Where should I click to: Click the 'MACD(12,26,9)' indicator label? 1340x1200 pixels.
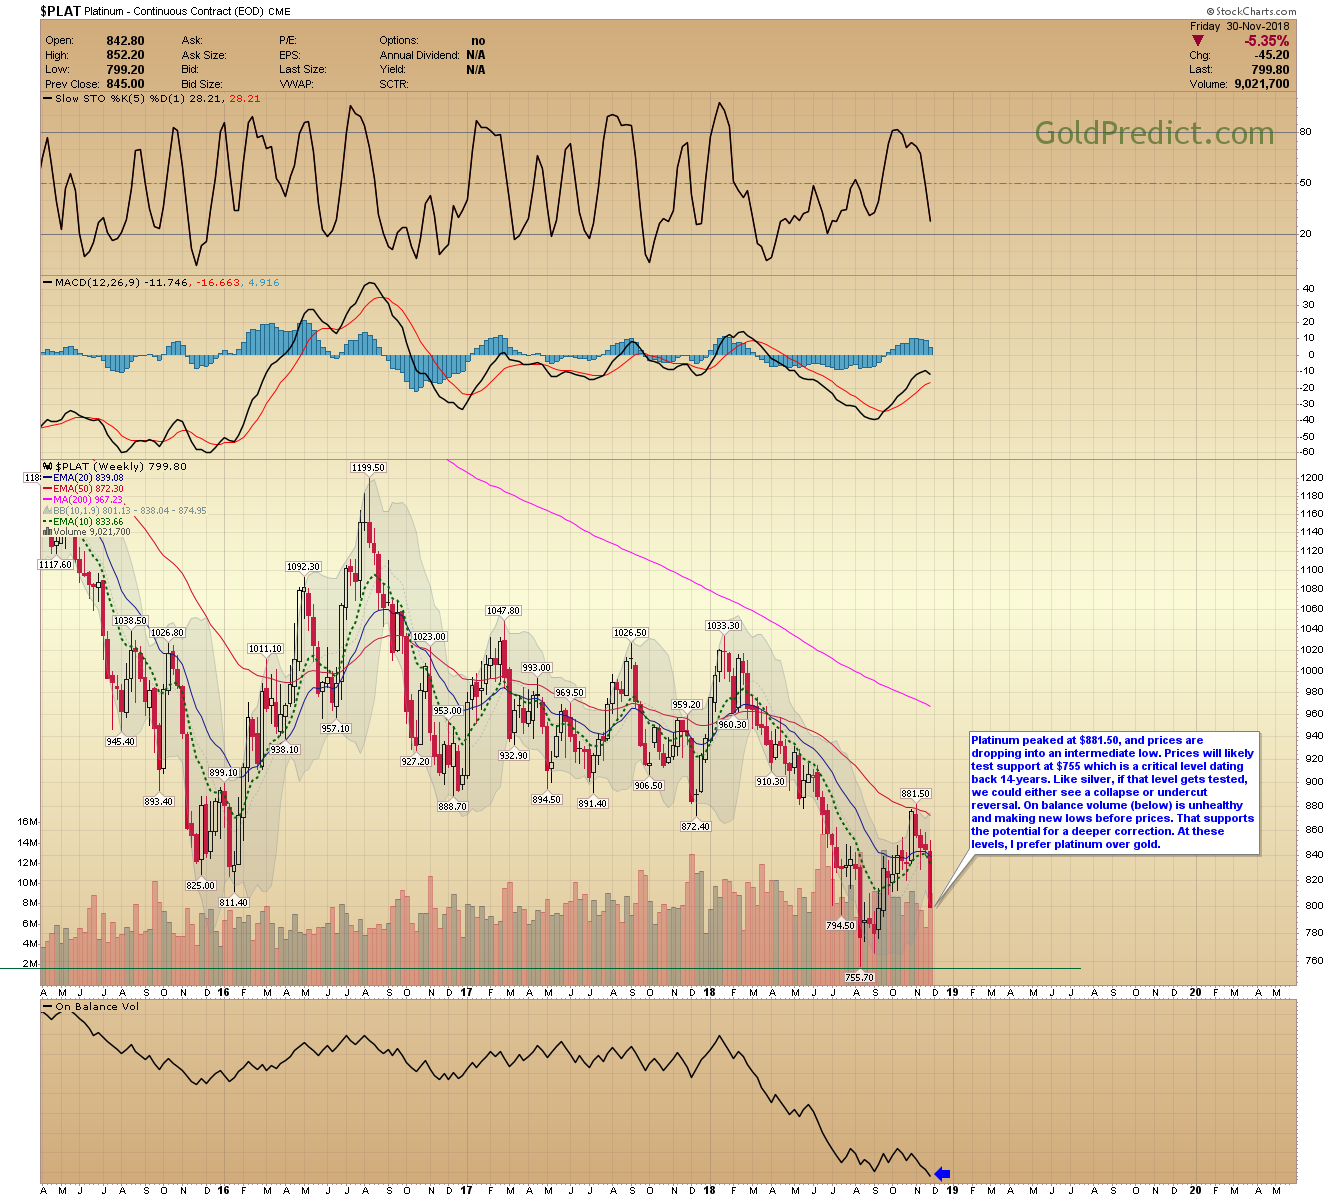tap(98, 283)
